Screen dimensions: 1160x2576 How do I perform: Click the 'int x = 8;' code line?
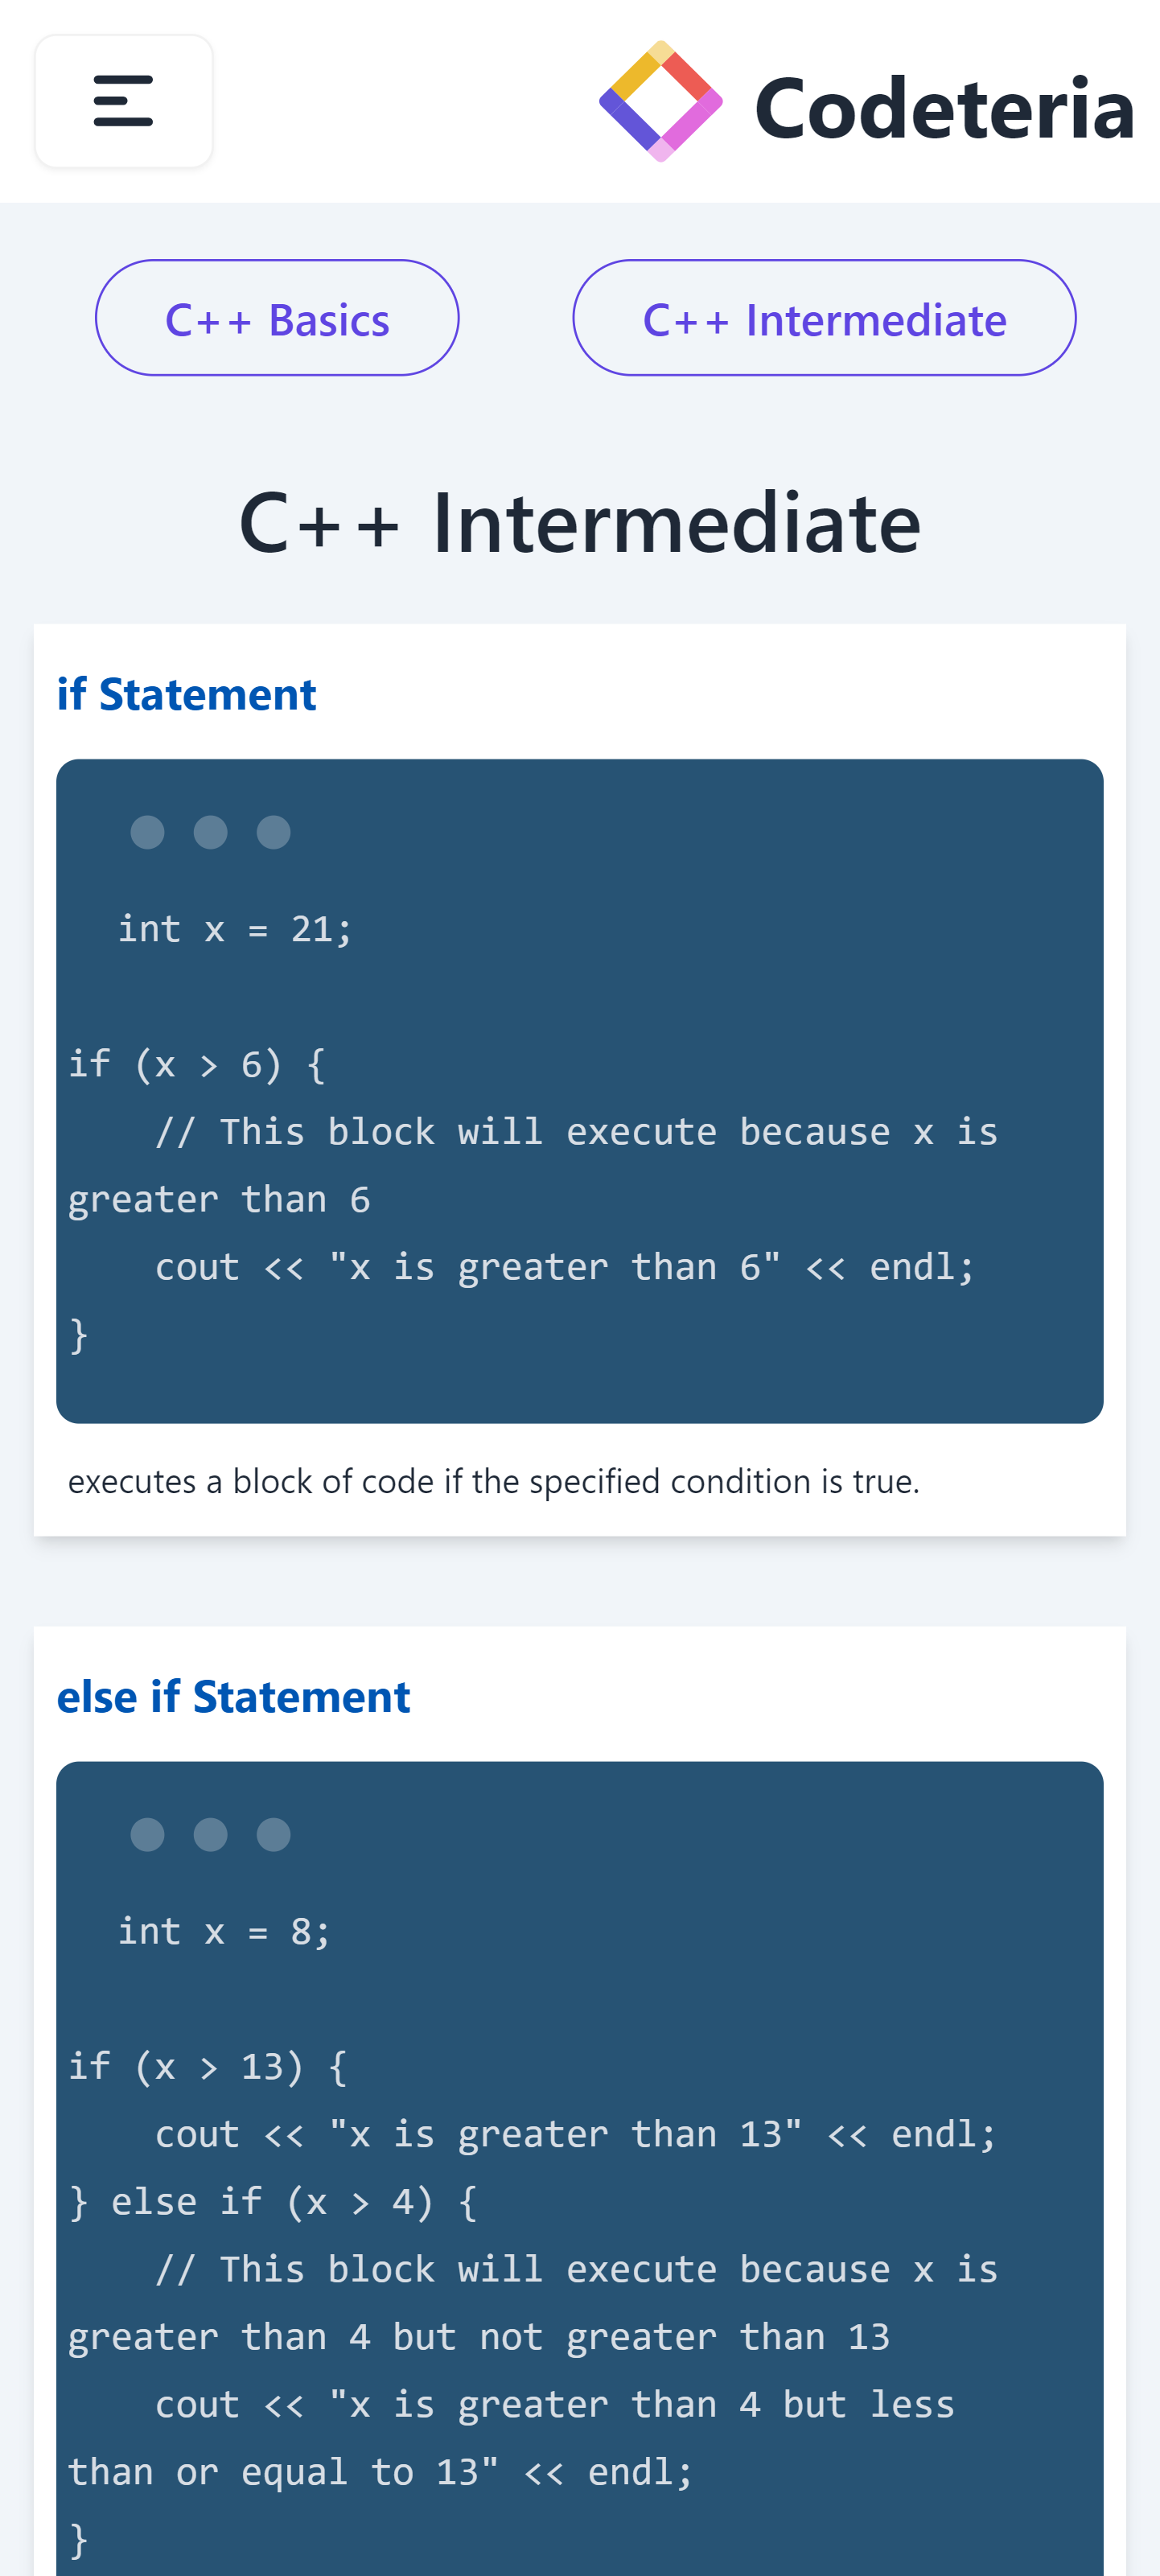pos(224,1931)
